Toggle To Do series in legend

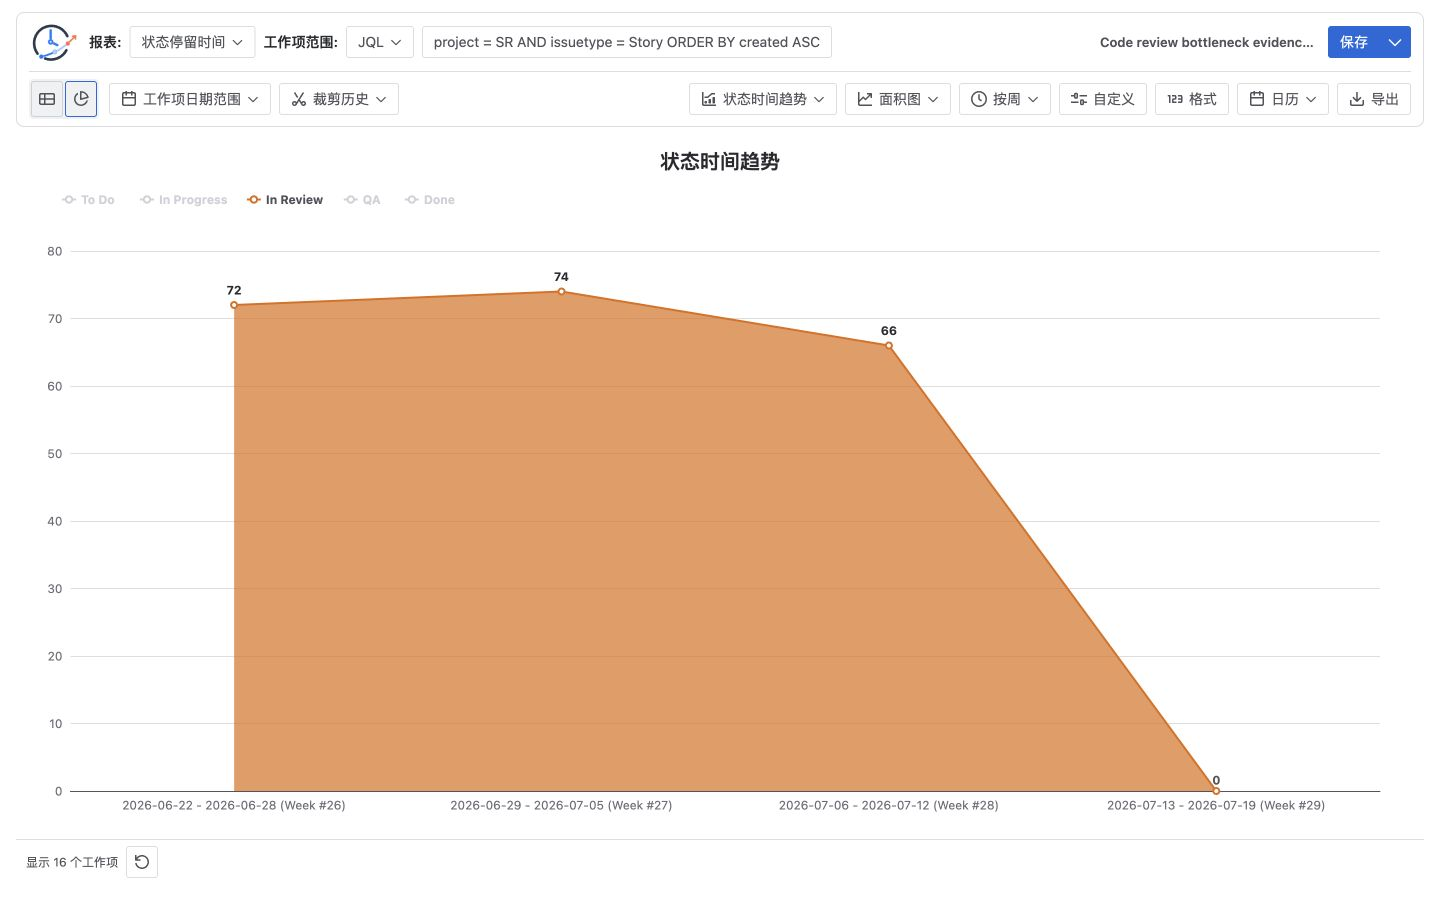point(88,200)
